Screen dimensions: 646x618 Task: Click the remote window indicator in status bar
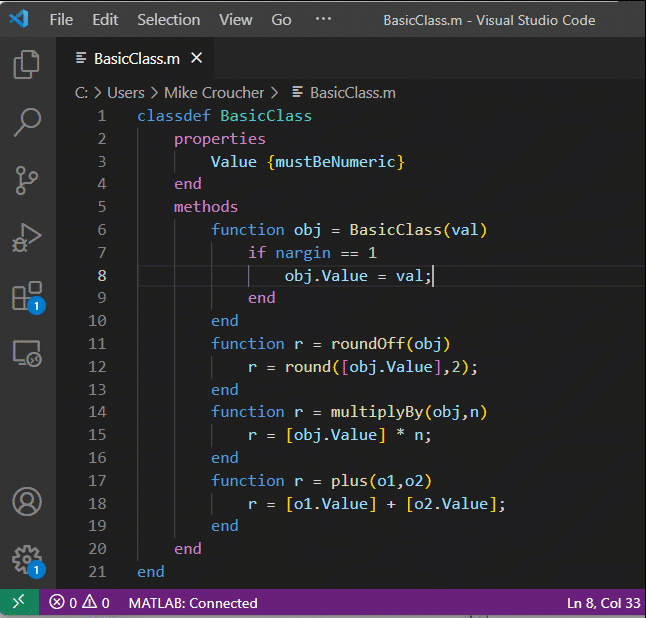(18, 603)
